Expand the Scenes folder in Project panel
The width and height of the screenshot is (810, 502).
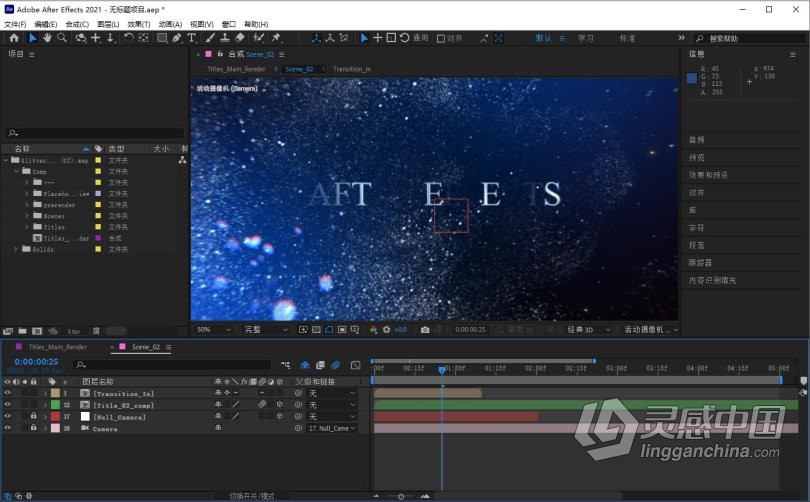pyautogui.click(x=27, y=216)
